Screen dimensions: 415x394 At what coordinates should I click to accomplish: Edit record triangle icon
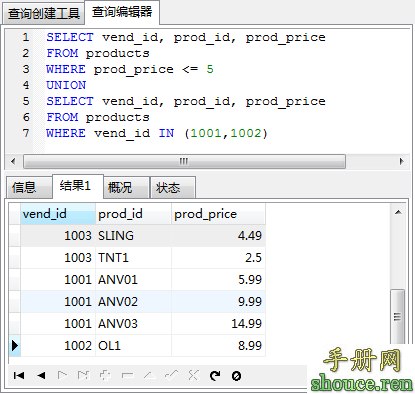pyautogui.click(x=150, y=376)
